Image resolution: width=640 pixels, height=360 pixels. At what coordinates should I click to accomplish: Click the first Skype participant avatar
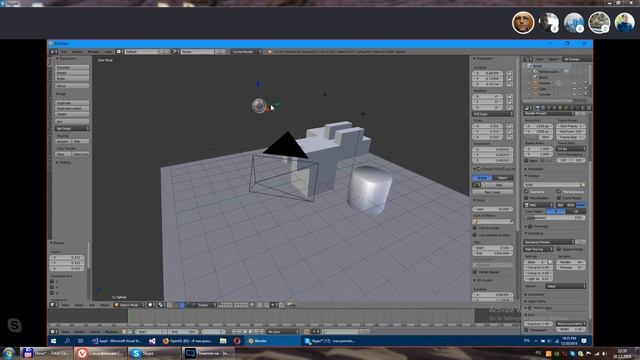[523, 22]
